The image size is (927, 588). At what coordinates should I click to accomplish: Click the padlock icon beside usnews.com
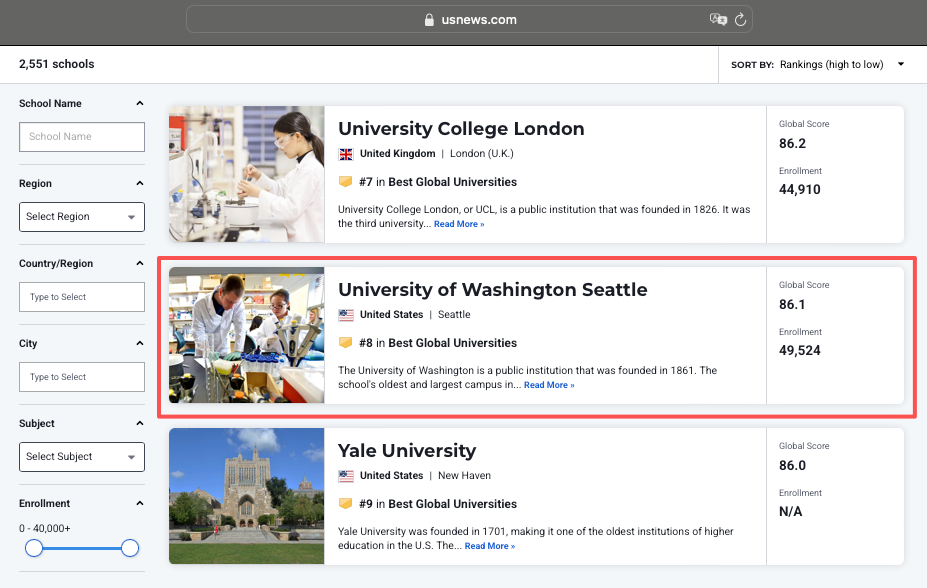coord(429,20)
